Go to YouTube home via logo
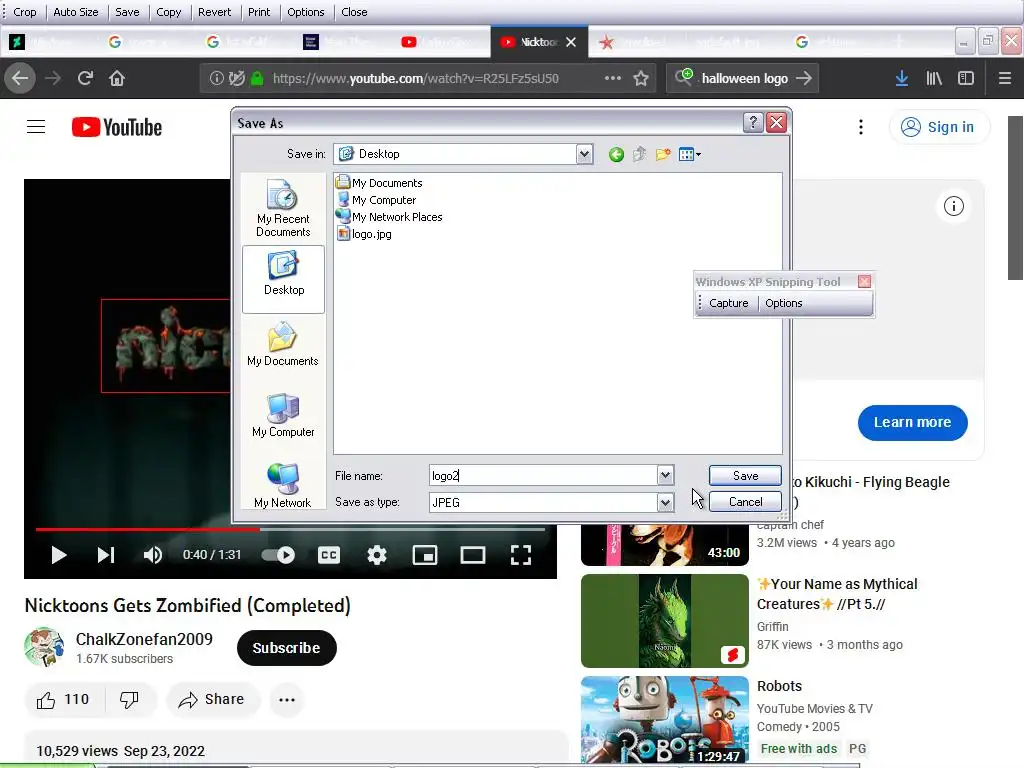The height and width of the screenshot is (768, 1024). (x=117, y=127)
